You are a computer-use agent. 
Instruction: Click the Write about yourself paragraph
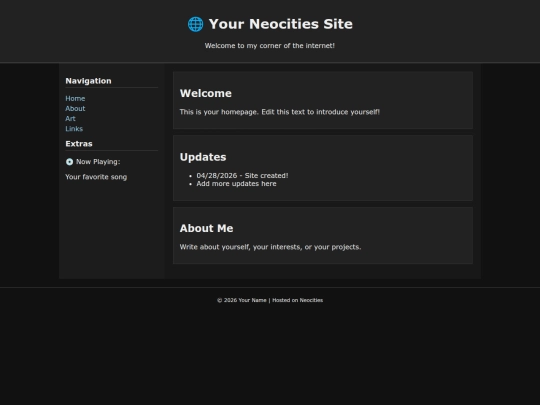[x=270, y=247]
